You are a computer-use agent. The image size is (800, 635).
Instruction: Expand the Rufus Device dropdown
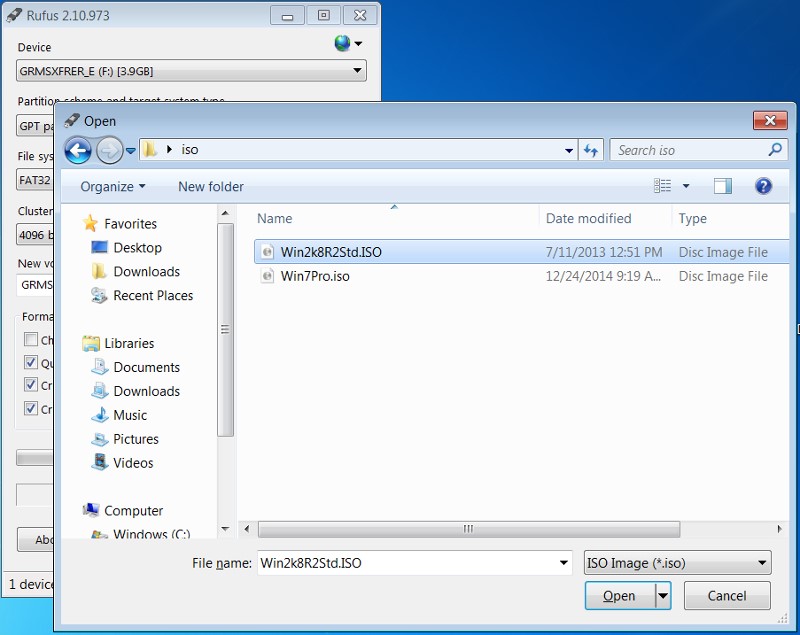358,71
